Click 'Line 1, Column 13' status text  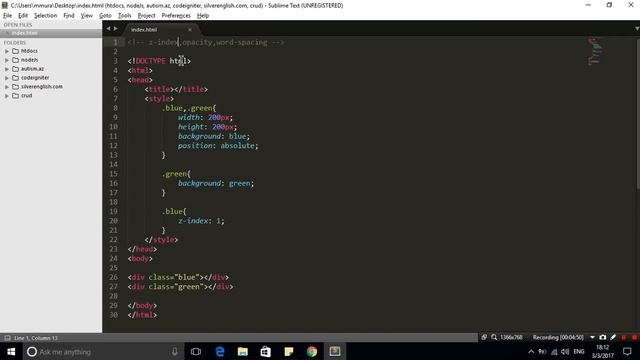coord(36,338)
